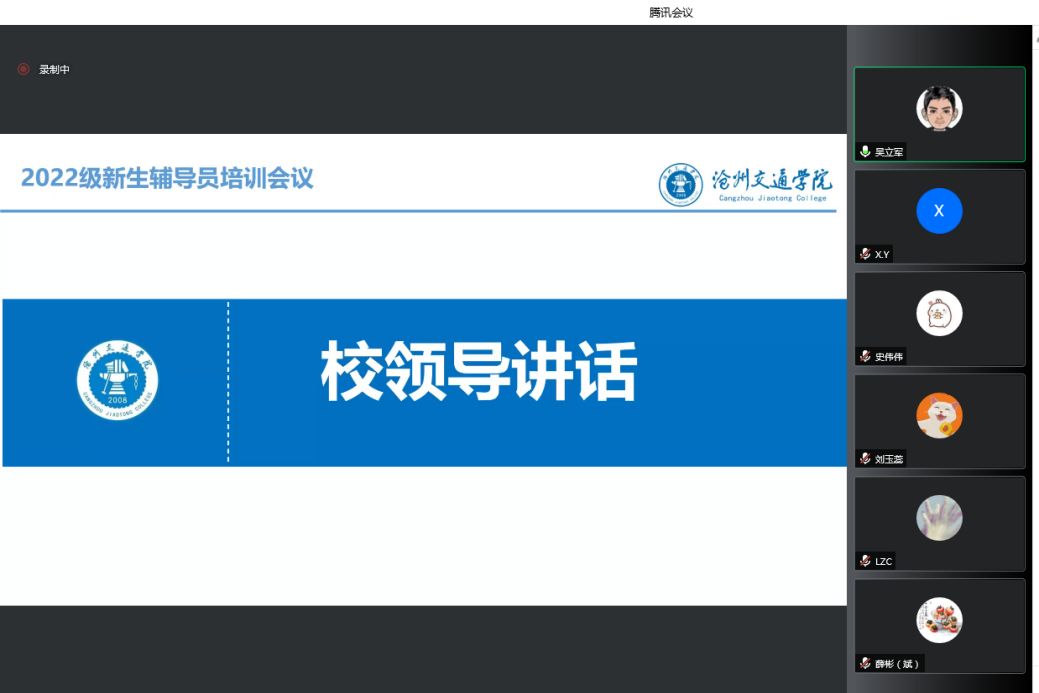Click the participant name label 吴立军
Viewport: 1039px width, 693px height.
(x=889, y=153)
